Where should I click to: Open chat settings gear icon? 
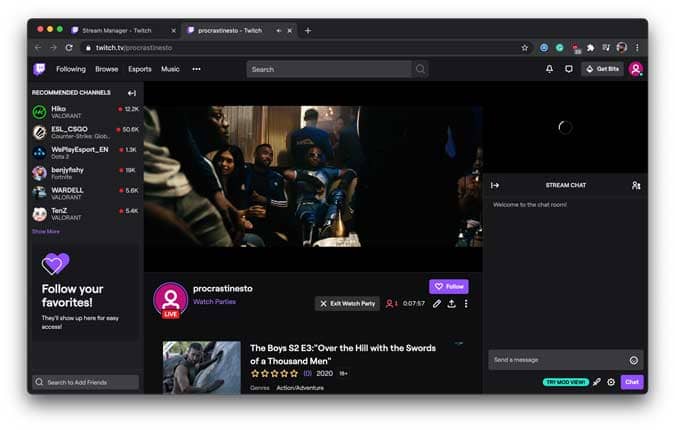(x=611, y=382)
